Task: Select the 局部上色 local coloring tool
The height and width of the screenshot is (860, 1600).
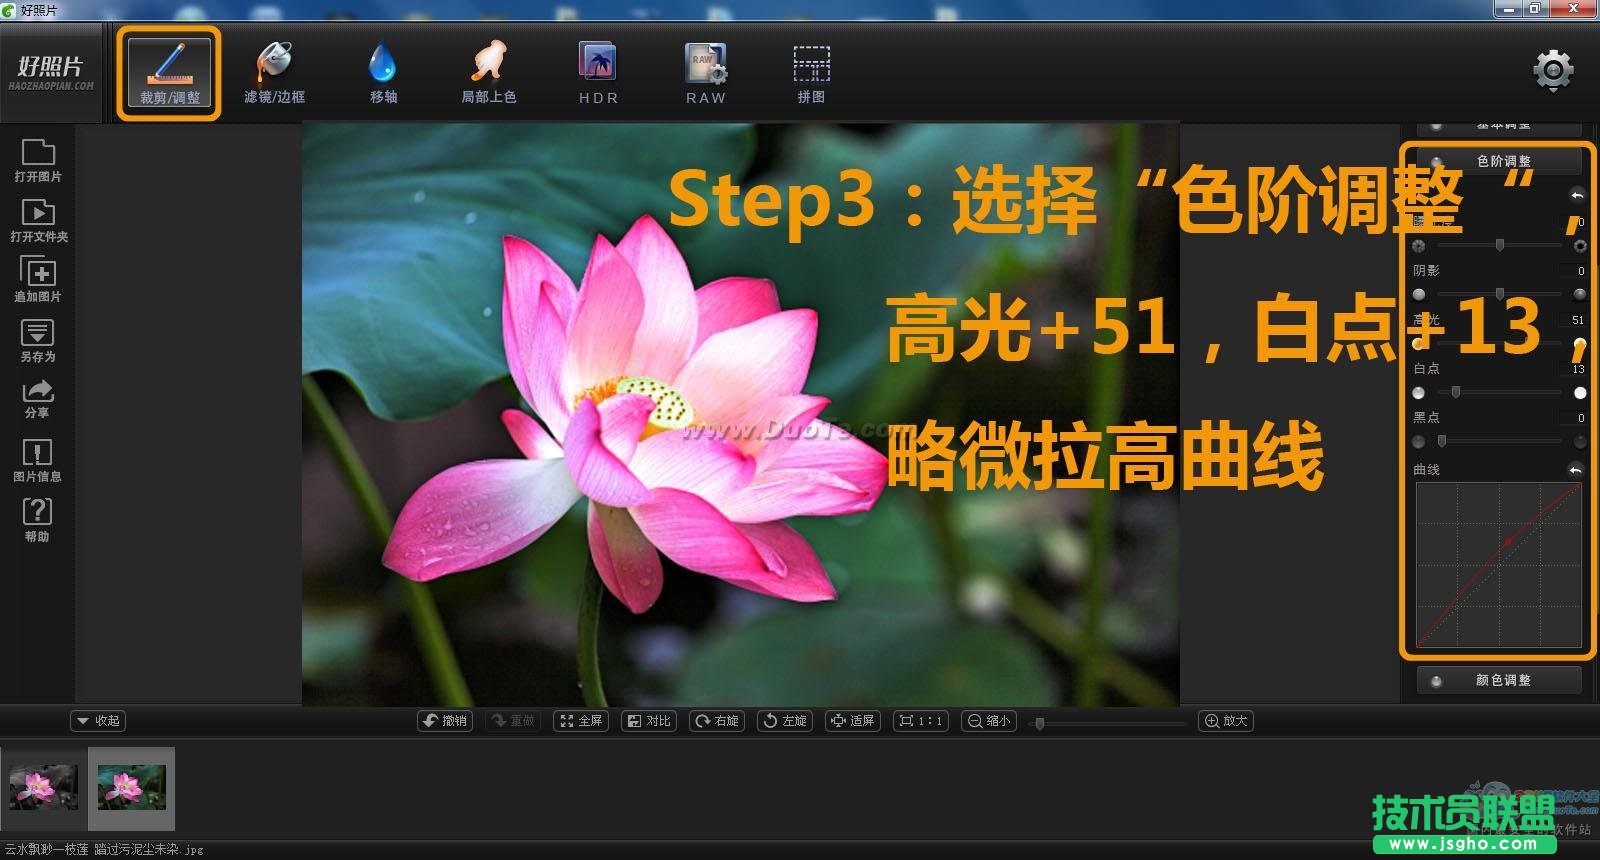Action: point(488,74)
